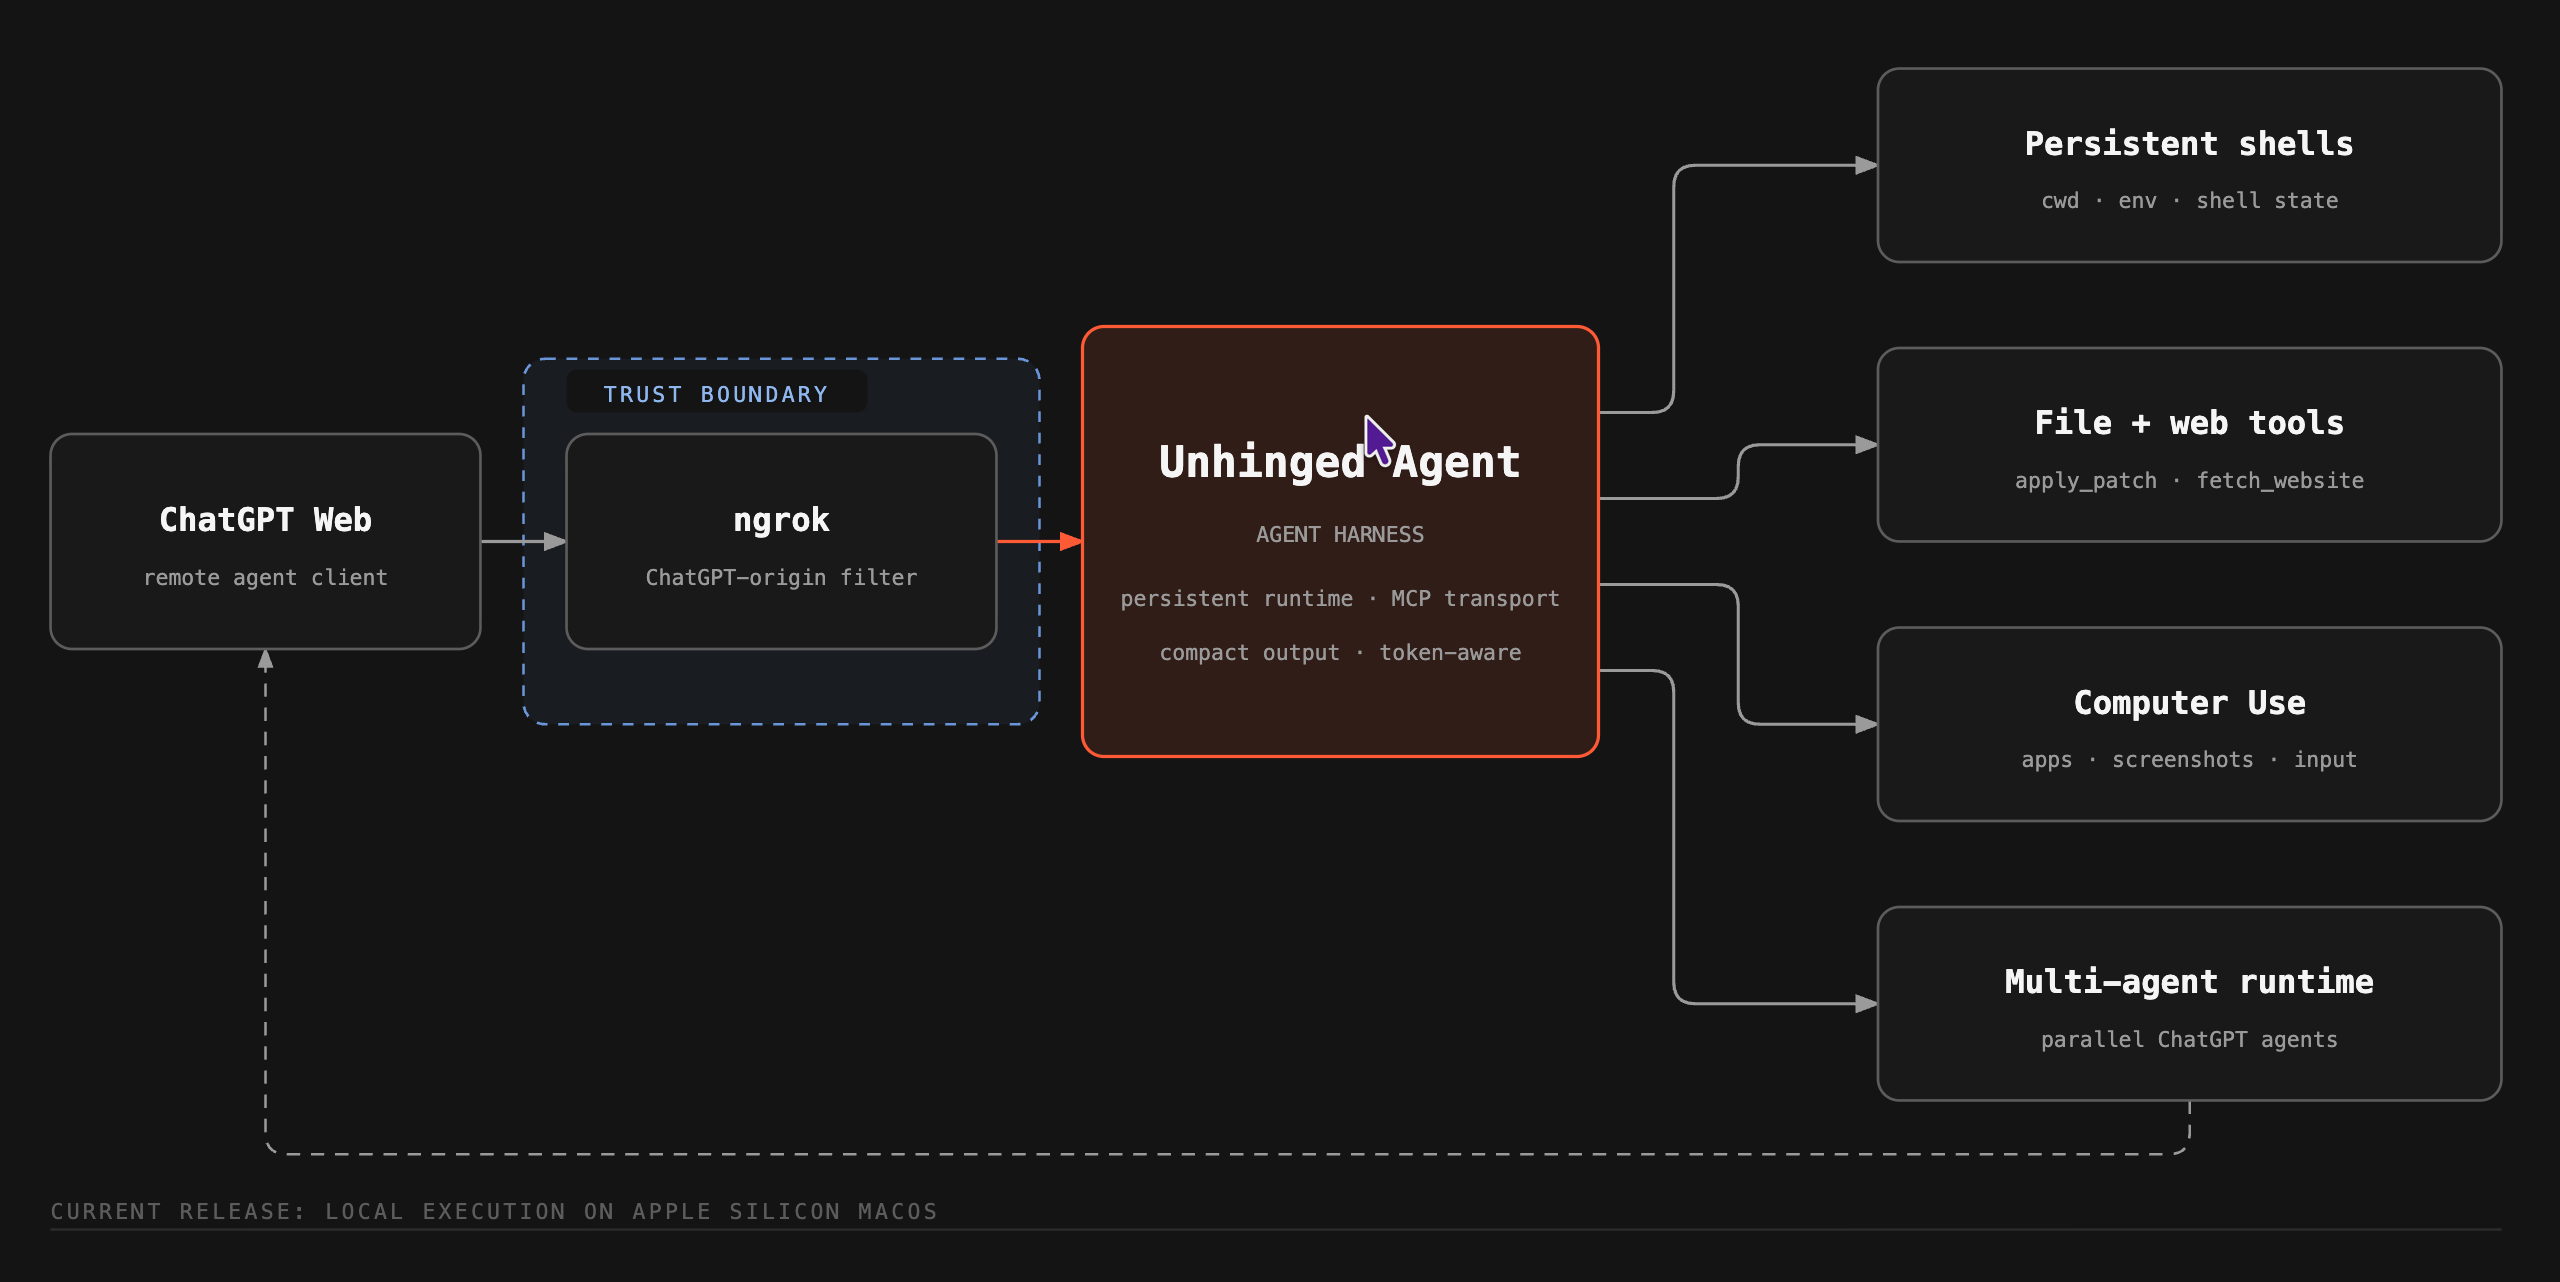This screenshot has width=2560, height=1282.
Task: Click the "File + web tools" title
Action: click(x=2189, y=423)
